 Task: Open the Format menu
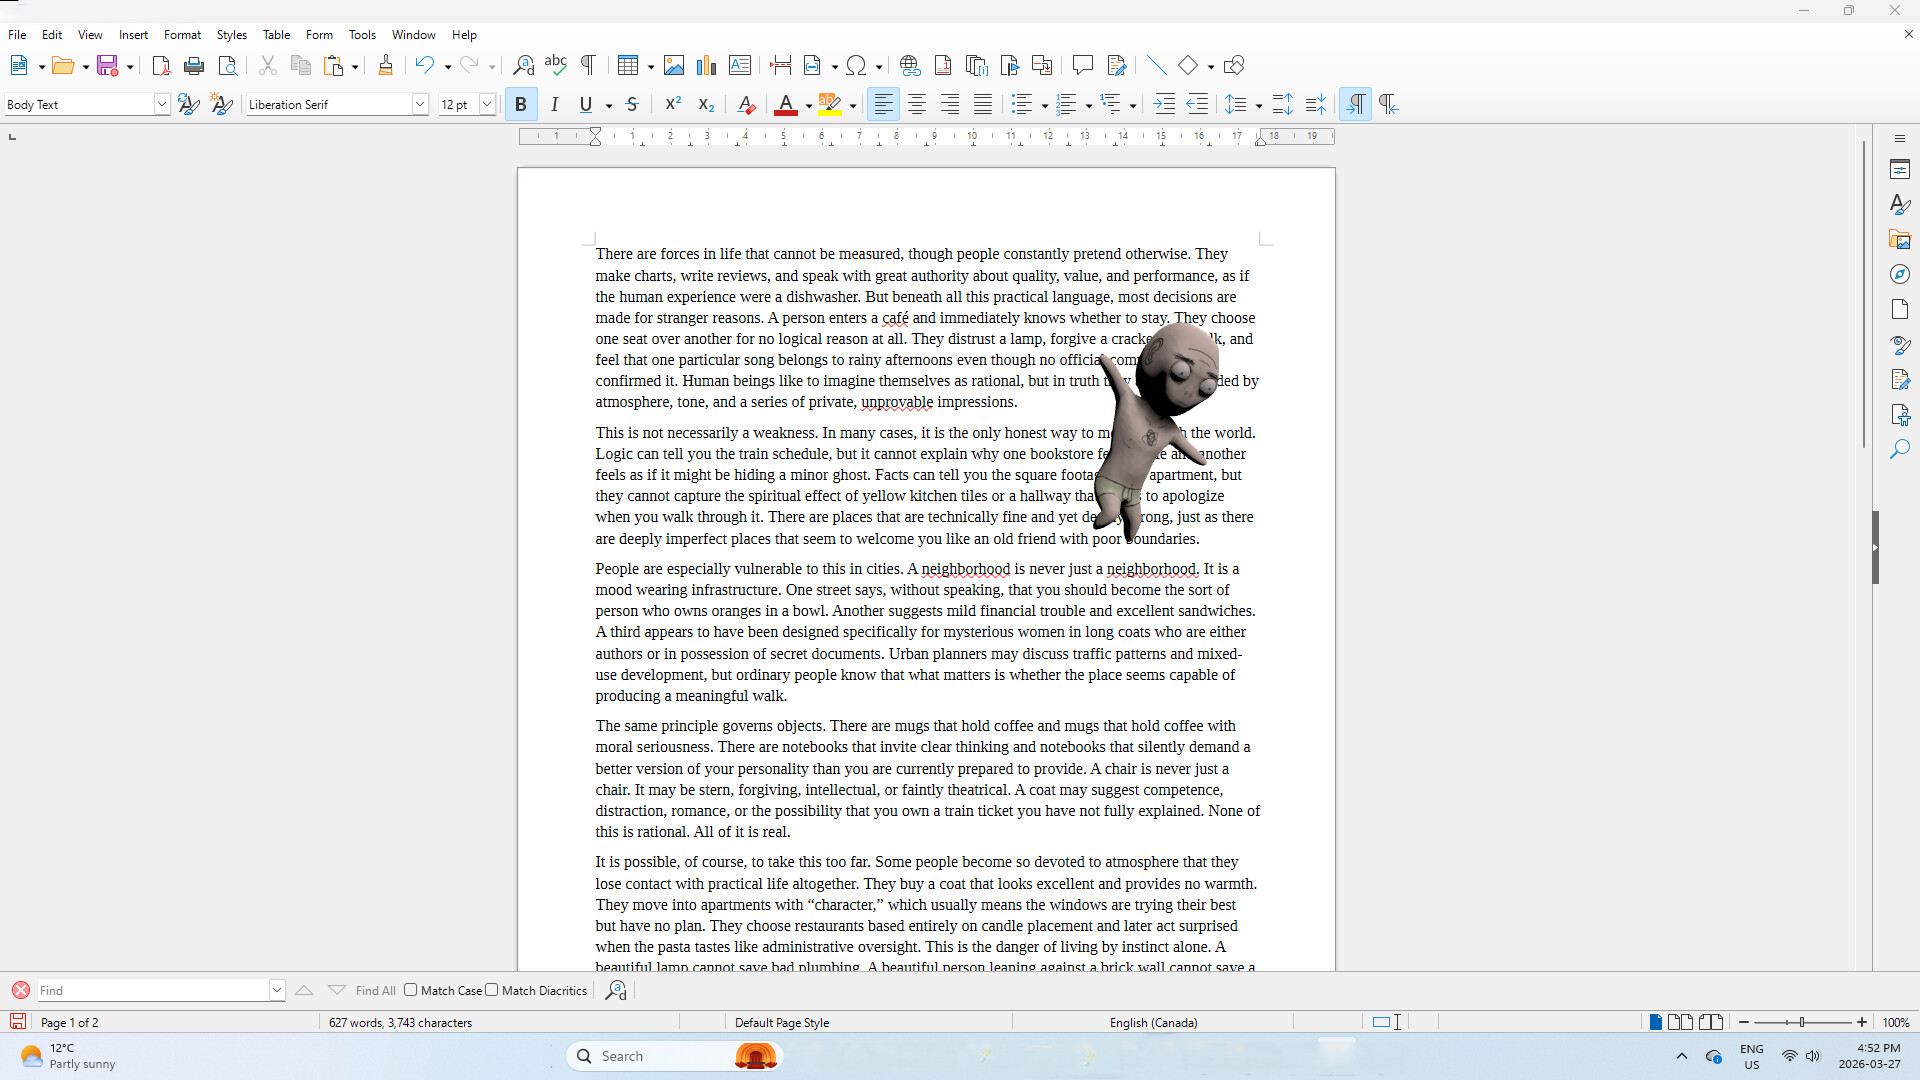pyautogui.click(x=182, y=34)
